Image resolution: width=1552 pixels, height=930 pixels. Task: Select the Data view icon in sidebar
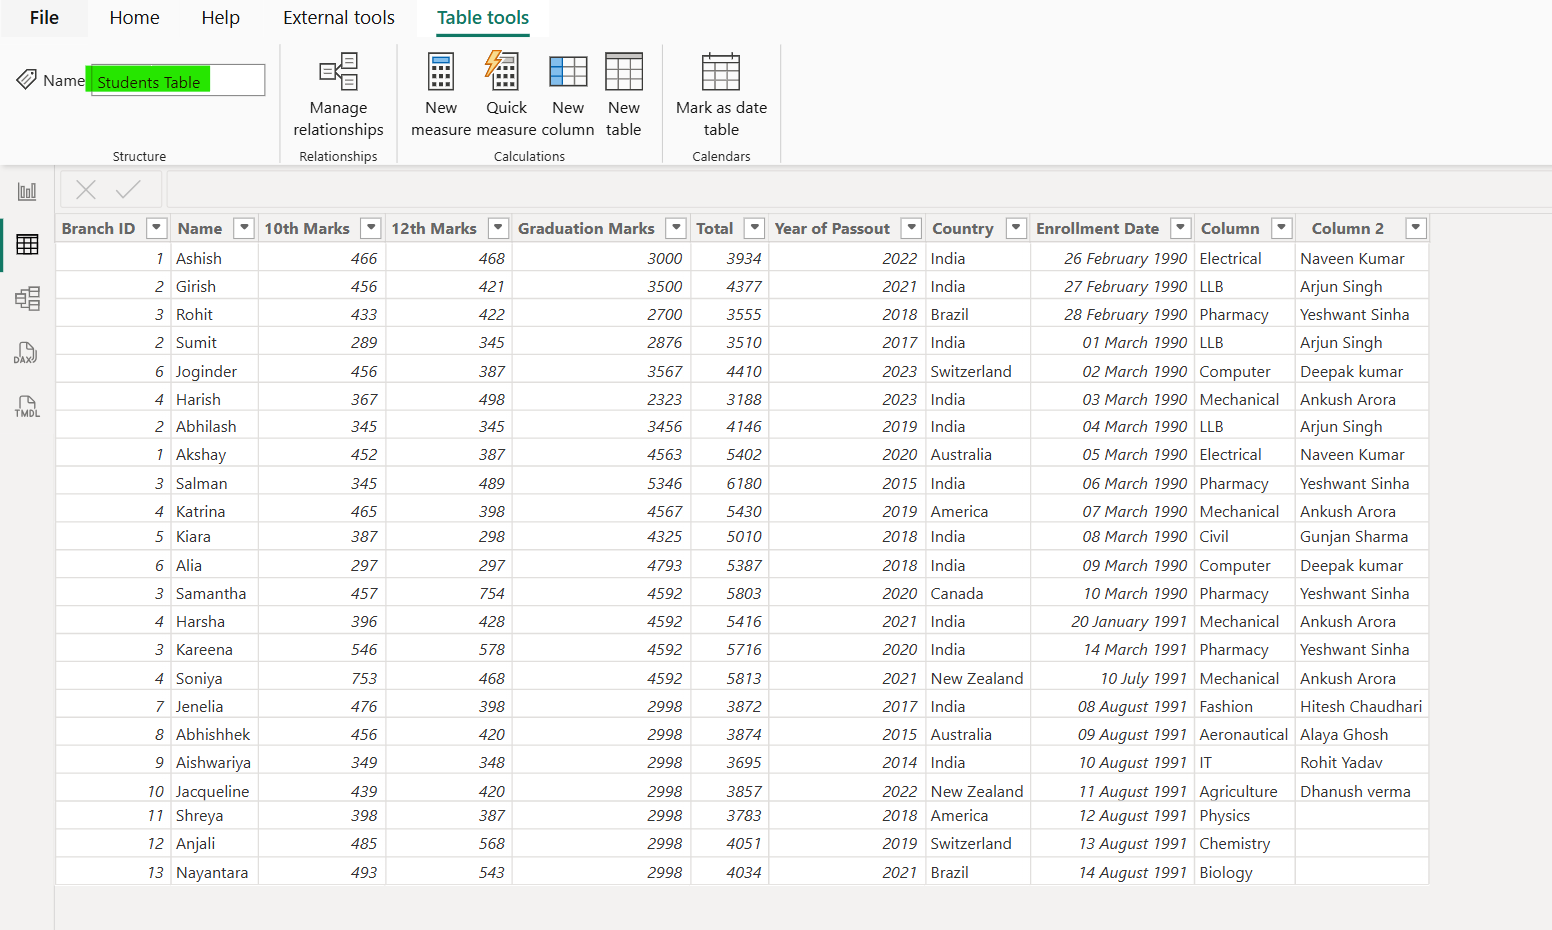coord(27,244)
